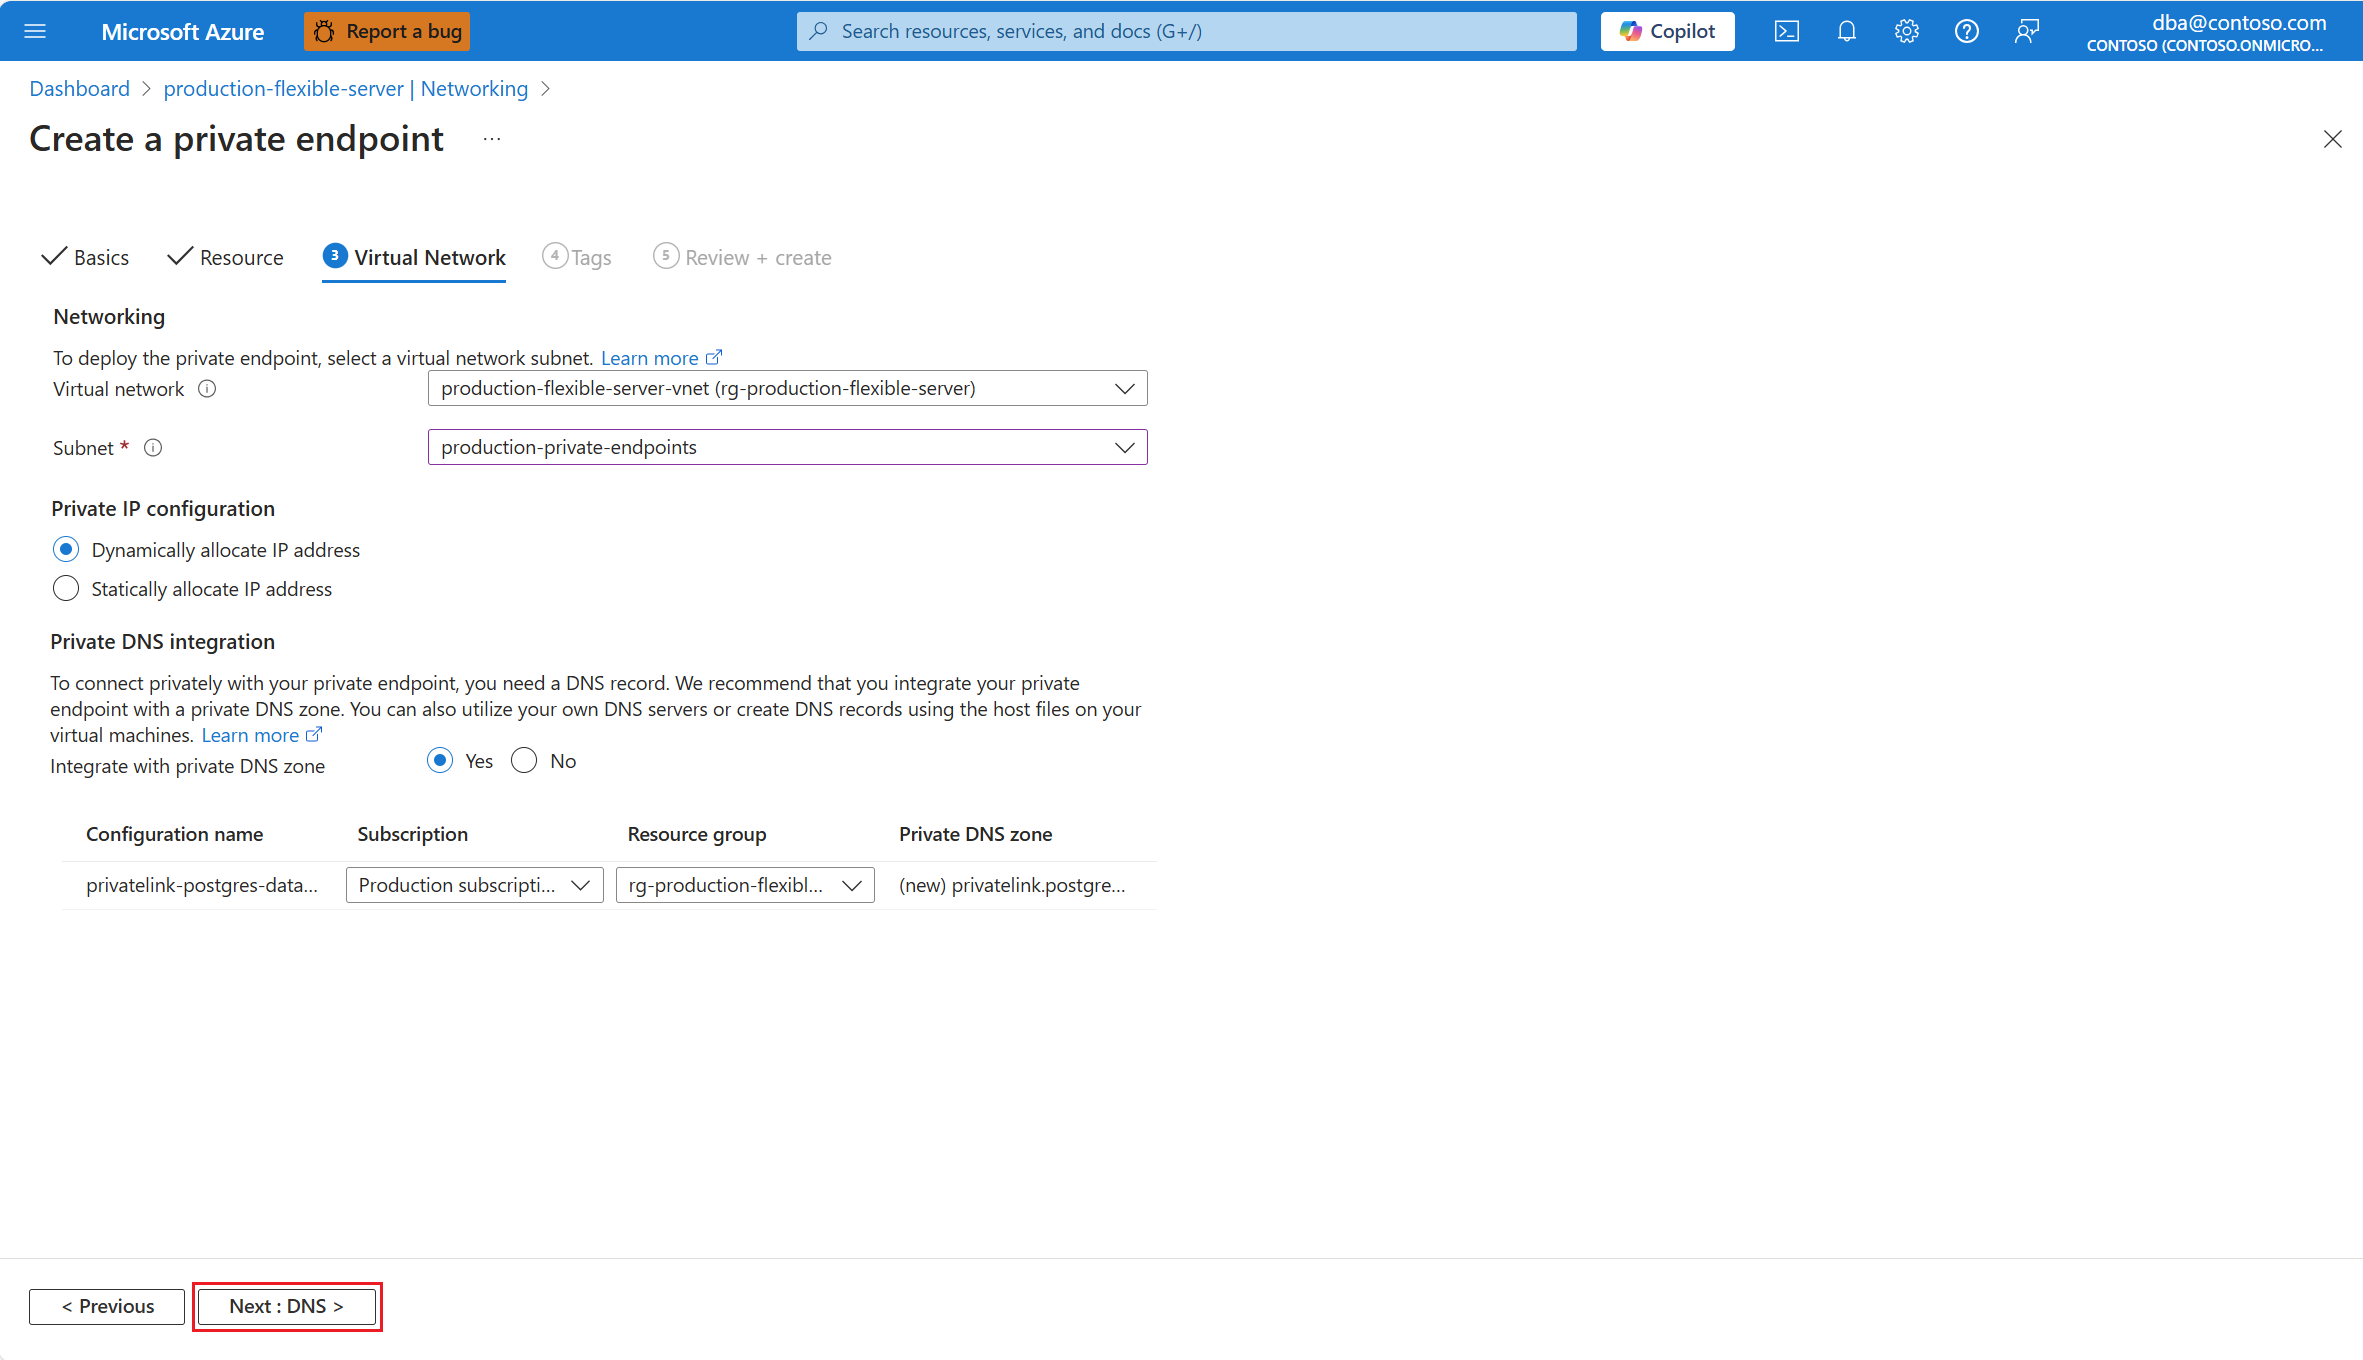
Task: Click the Subnet info icon
Action: 153,448
